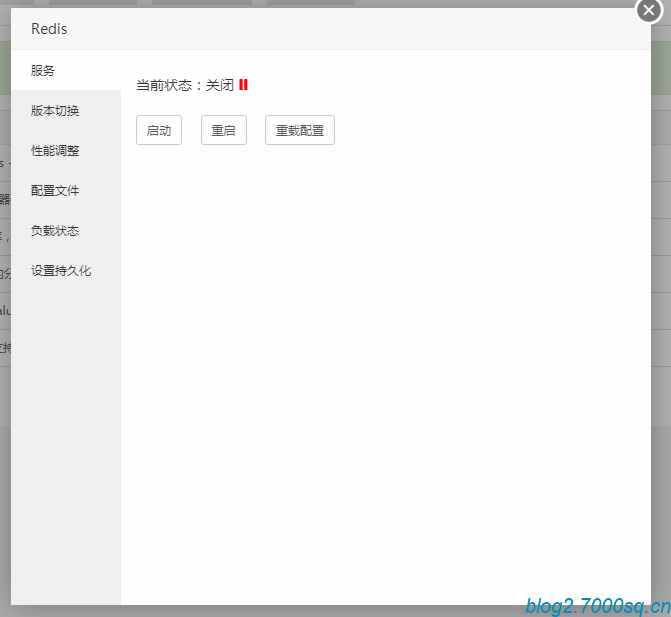This screenshot has height=617, width=671.
Task: Click the Redis dialog title
Action: click(x=49, y=29)
